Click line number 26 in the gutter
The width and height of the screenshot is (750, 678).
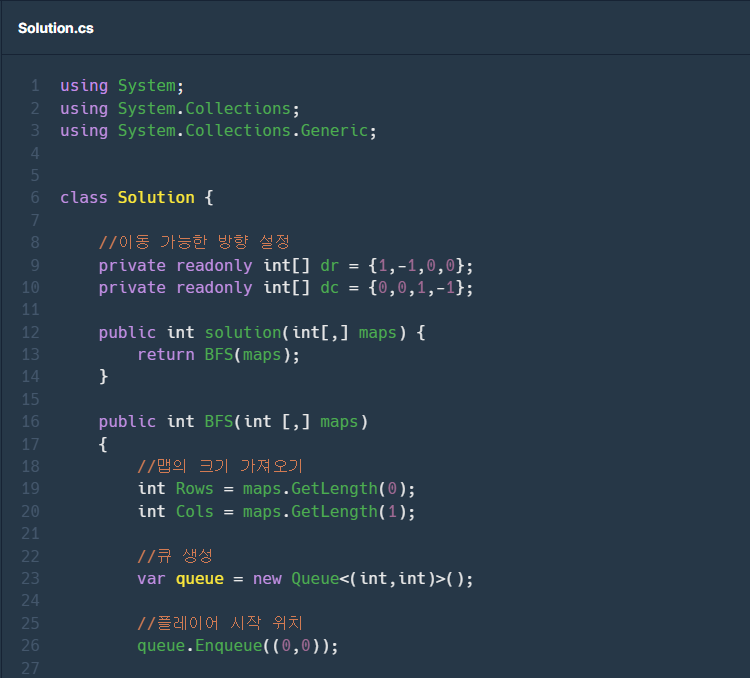[x=31, y=645]
